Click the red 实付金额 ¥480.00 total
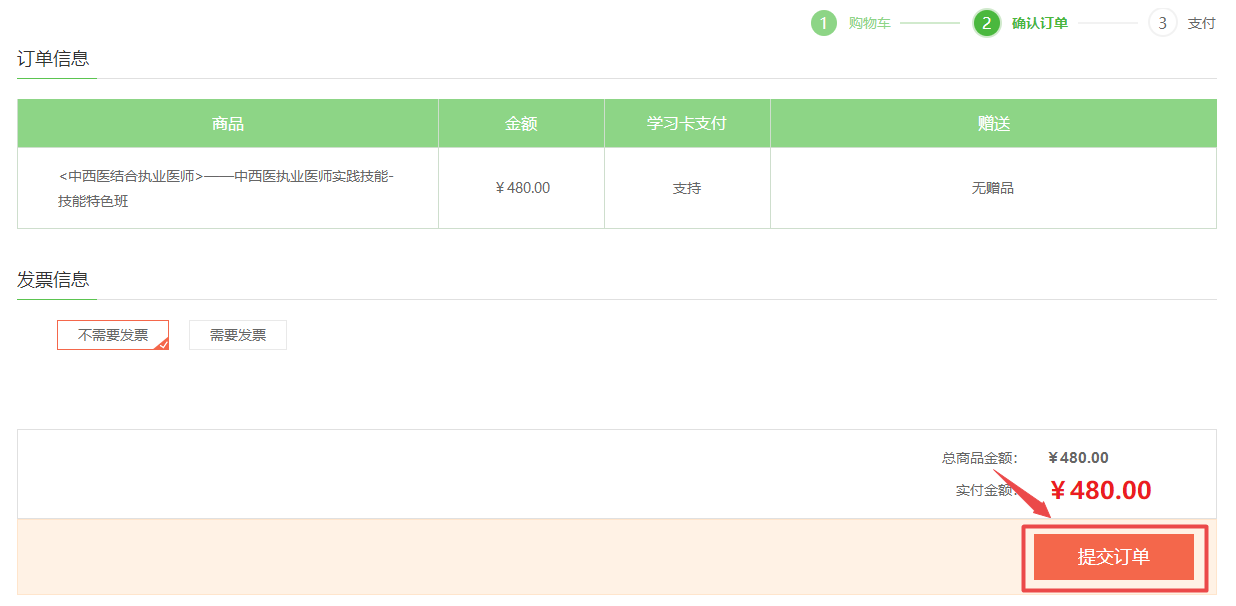Image resolution: width=1236 pixels, height=606 pixels. pos(1100,490)
